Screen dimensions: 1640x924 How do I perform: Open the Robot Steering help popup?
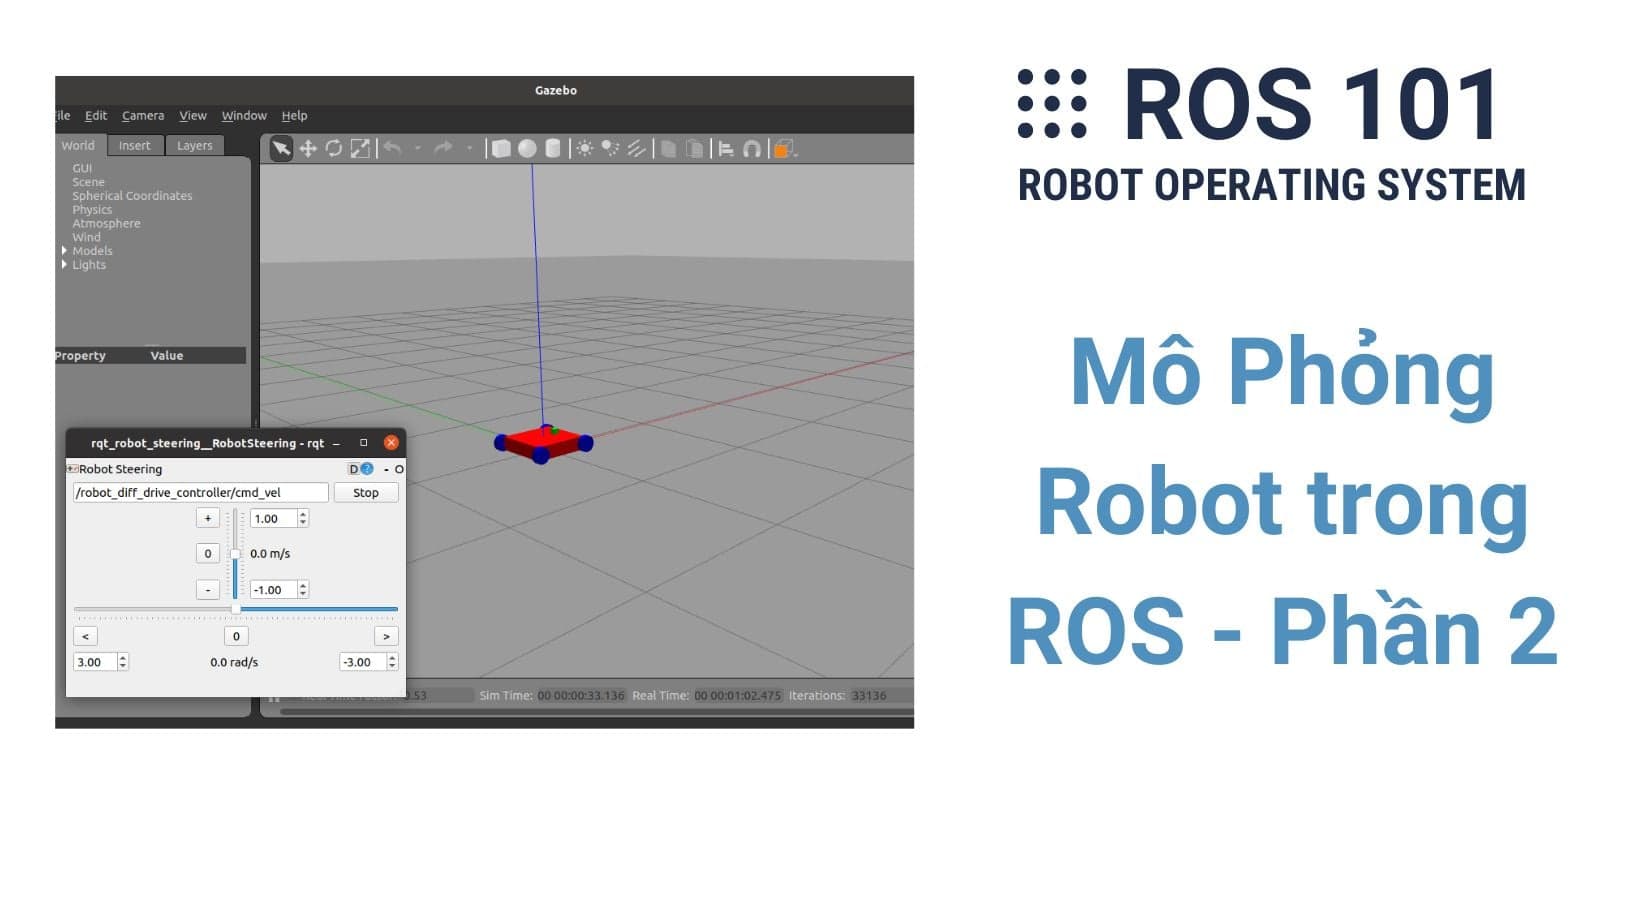pos(366,468)
